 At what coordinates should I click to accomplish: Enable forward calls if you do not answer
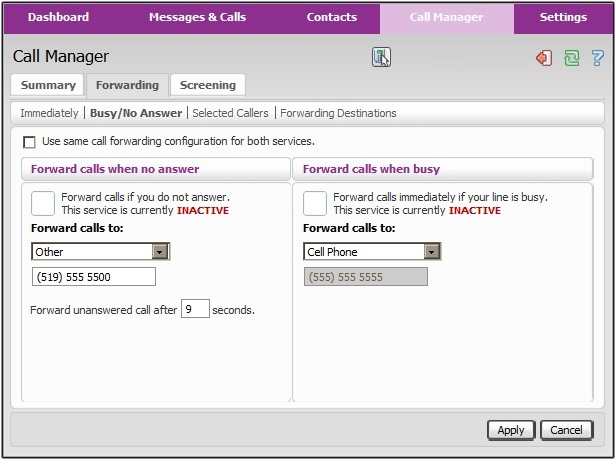tap(43, 203)
